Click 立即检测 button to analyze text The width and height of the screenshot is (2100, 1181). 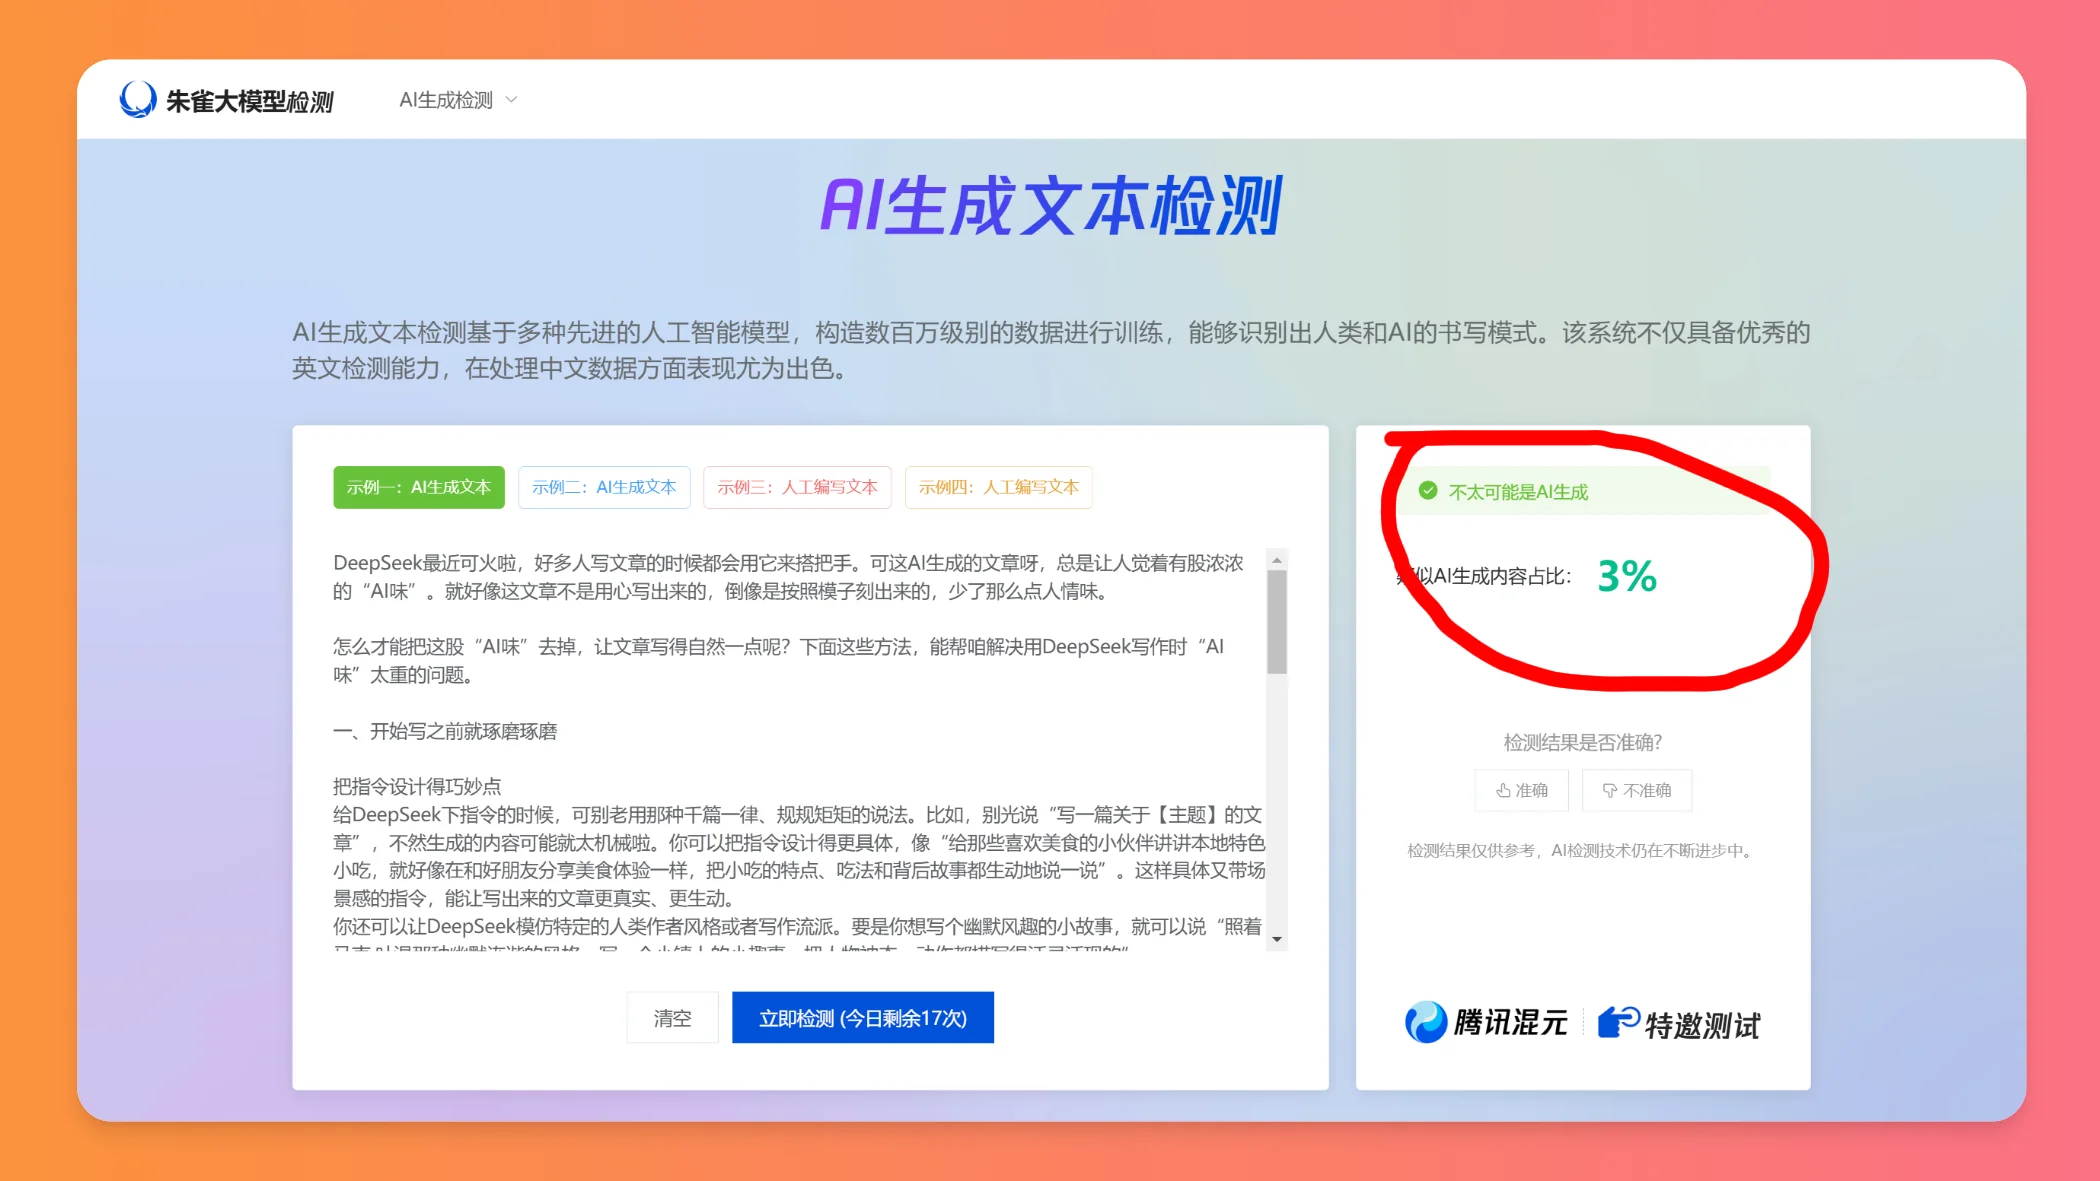(862, 1018)
